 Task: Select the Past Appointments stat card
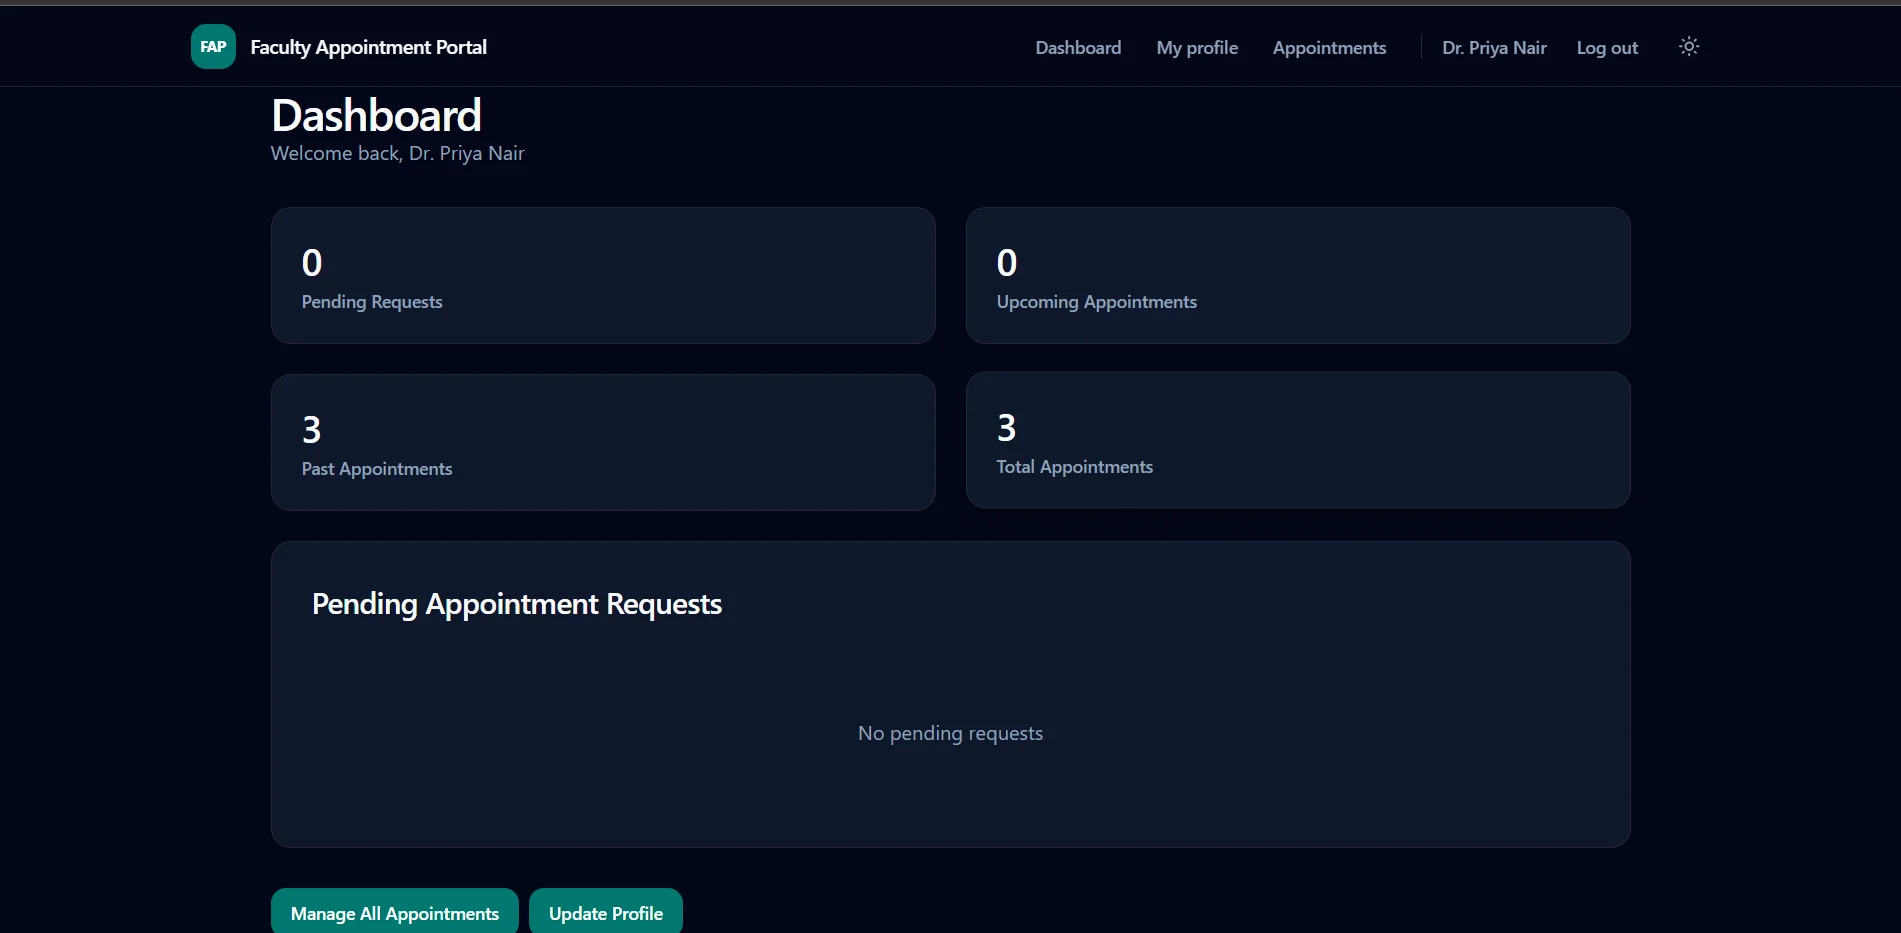(603, 442)
